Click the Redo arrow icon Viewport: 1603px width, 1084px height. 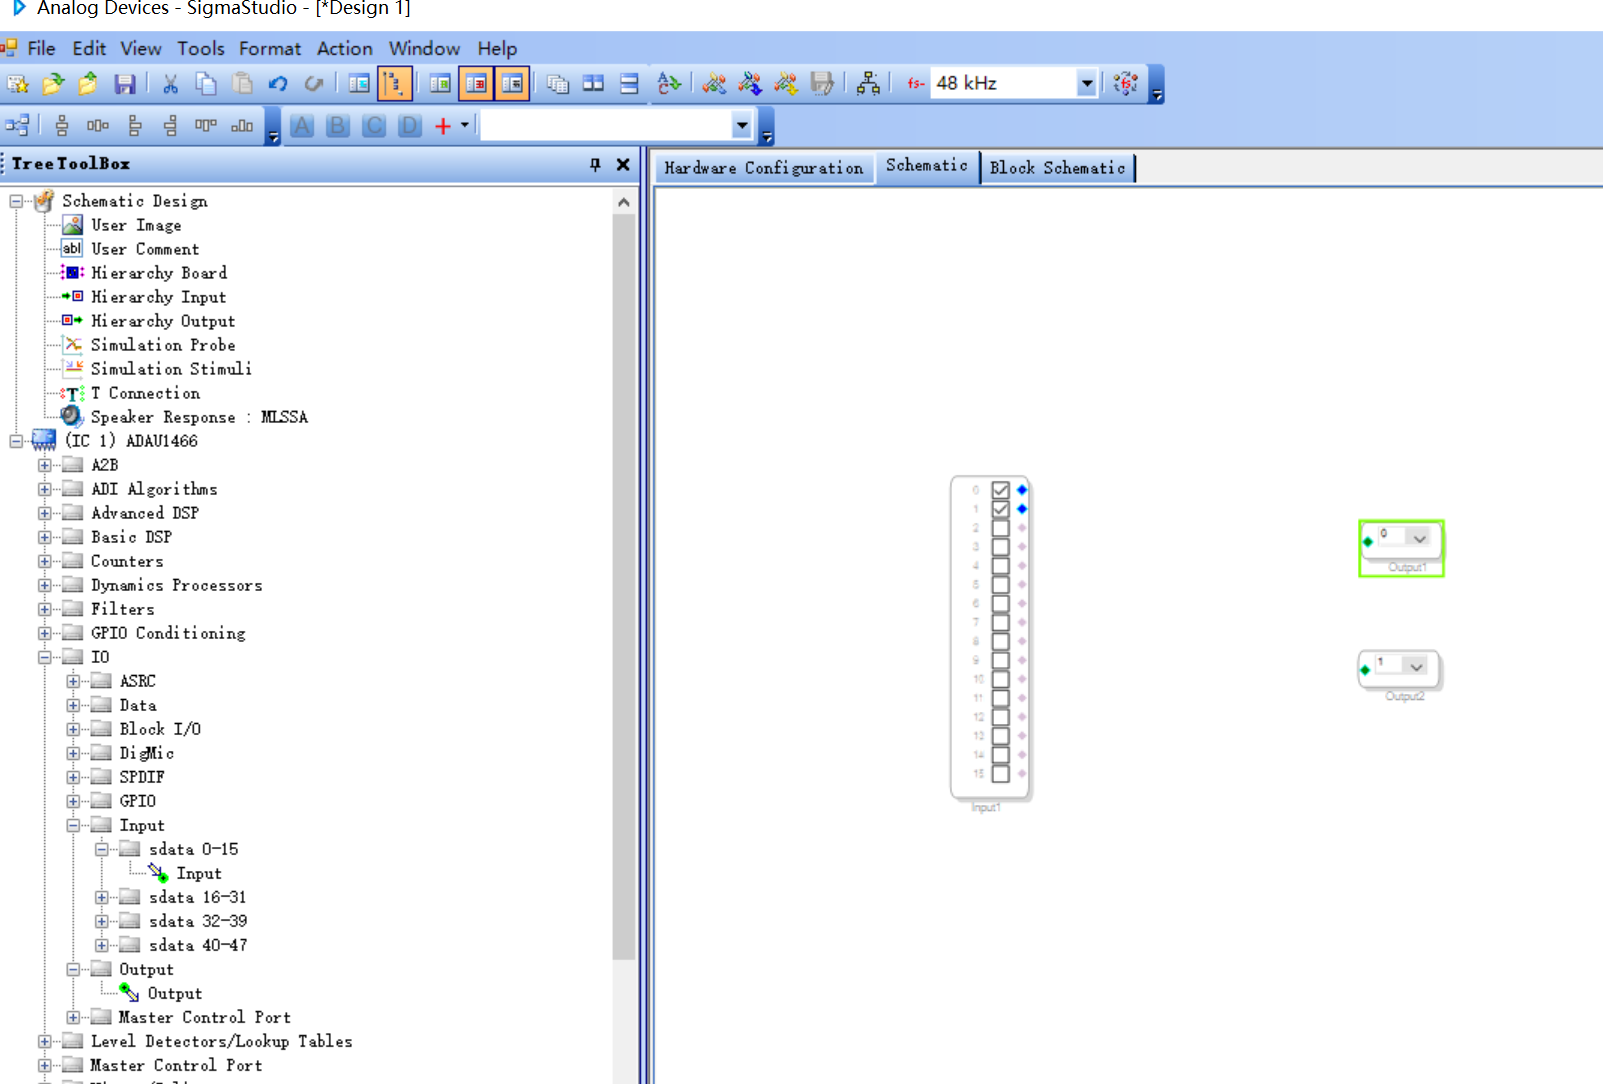pyautogui.click(x=314, y=84)
